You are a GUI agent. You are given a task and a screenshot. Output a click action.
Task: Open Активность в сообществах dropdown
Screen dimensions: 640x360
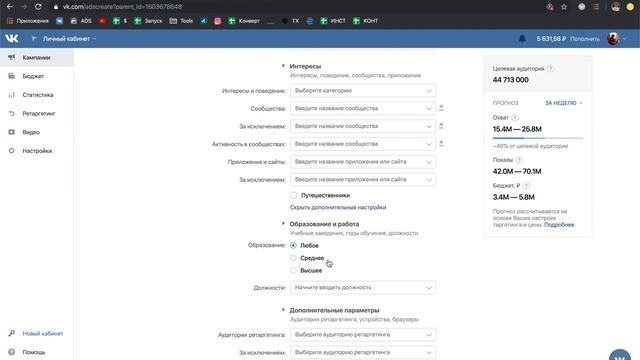click(363, 144)
